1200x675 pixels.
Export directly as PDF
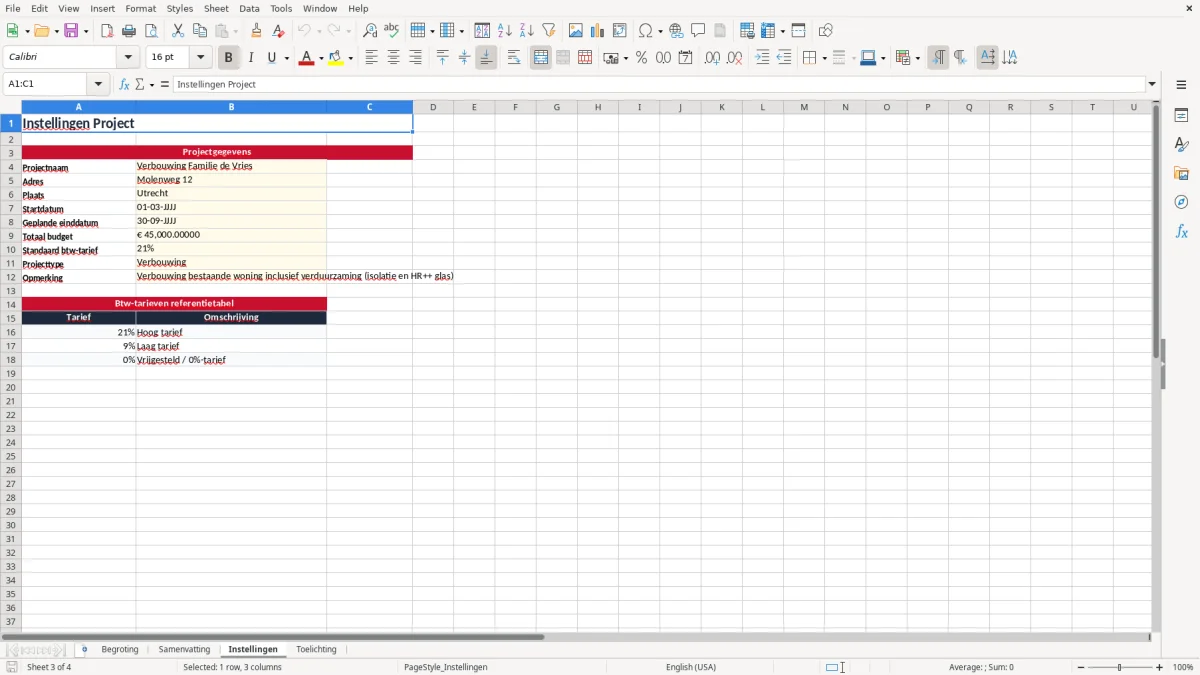click(107, 31)
